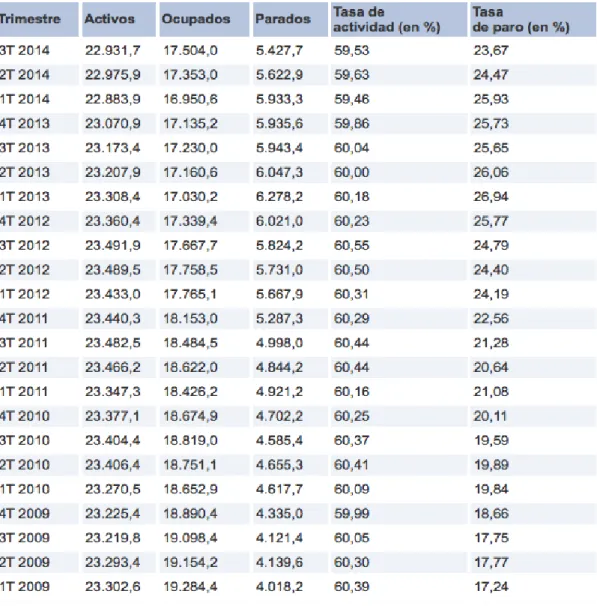Select unemployment rate 26,94 cell
This screenshot has width=597, height=606.
pyautogui.click(x=491, y=197)
